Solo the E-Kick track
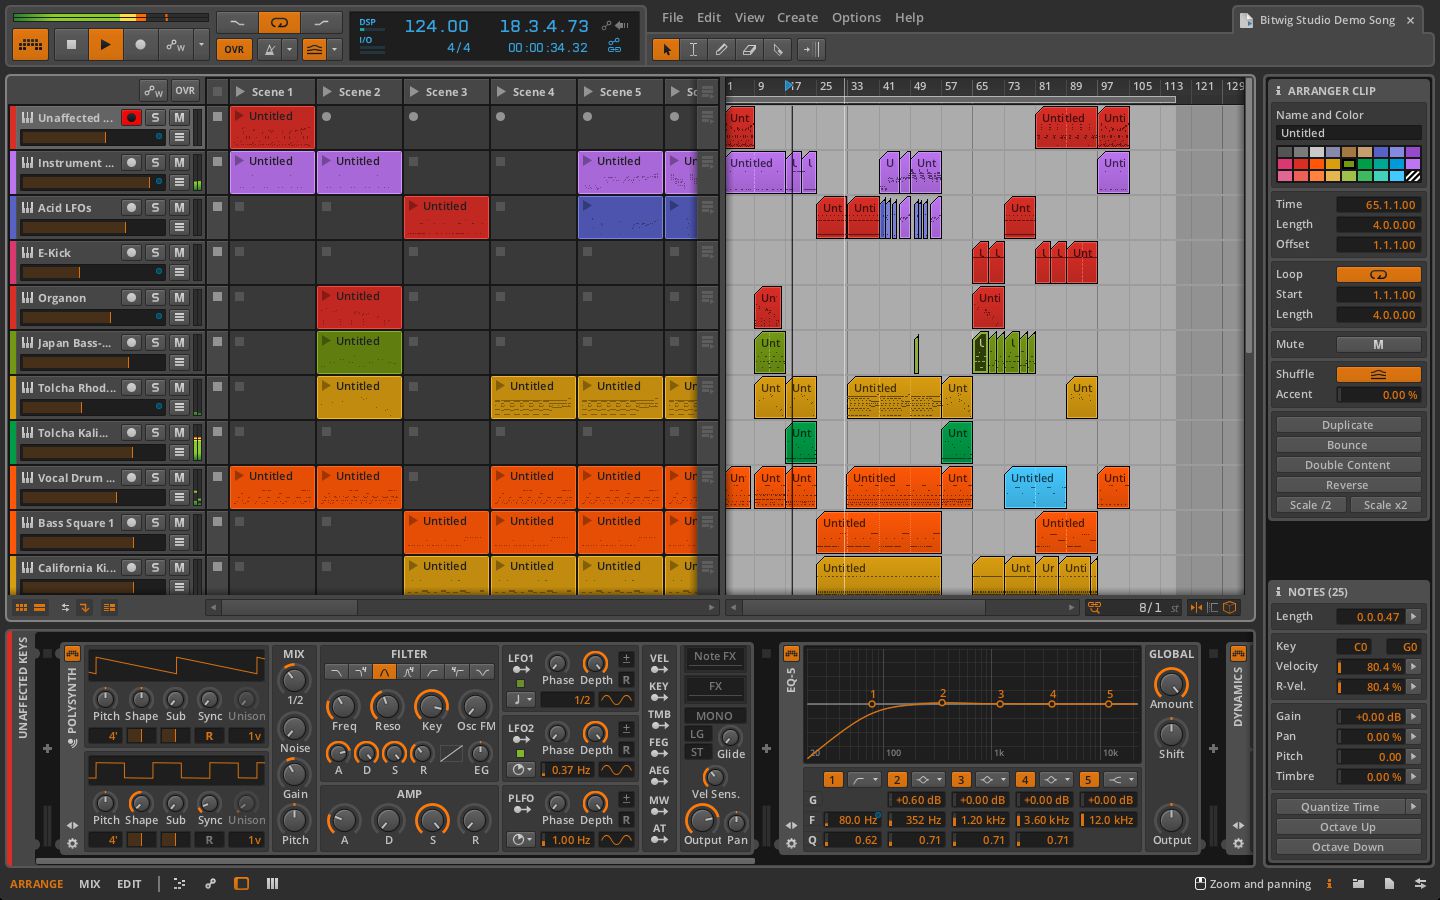Image resolution: width=1440 pixels, height=900 pixels. 155,252
